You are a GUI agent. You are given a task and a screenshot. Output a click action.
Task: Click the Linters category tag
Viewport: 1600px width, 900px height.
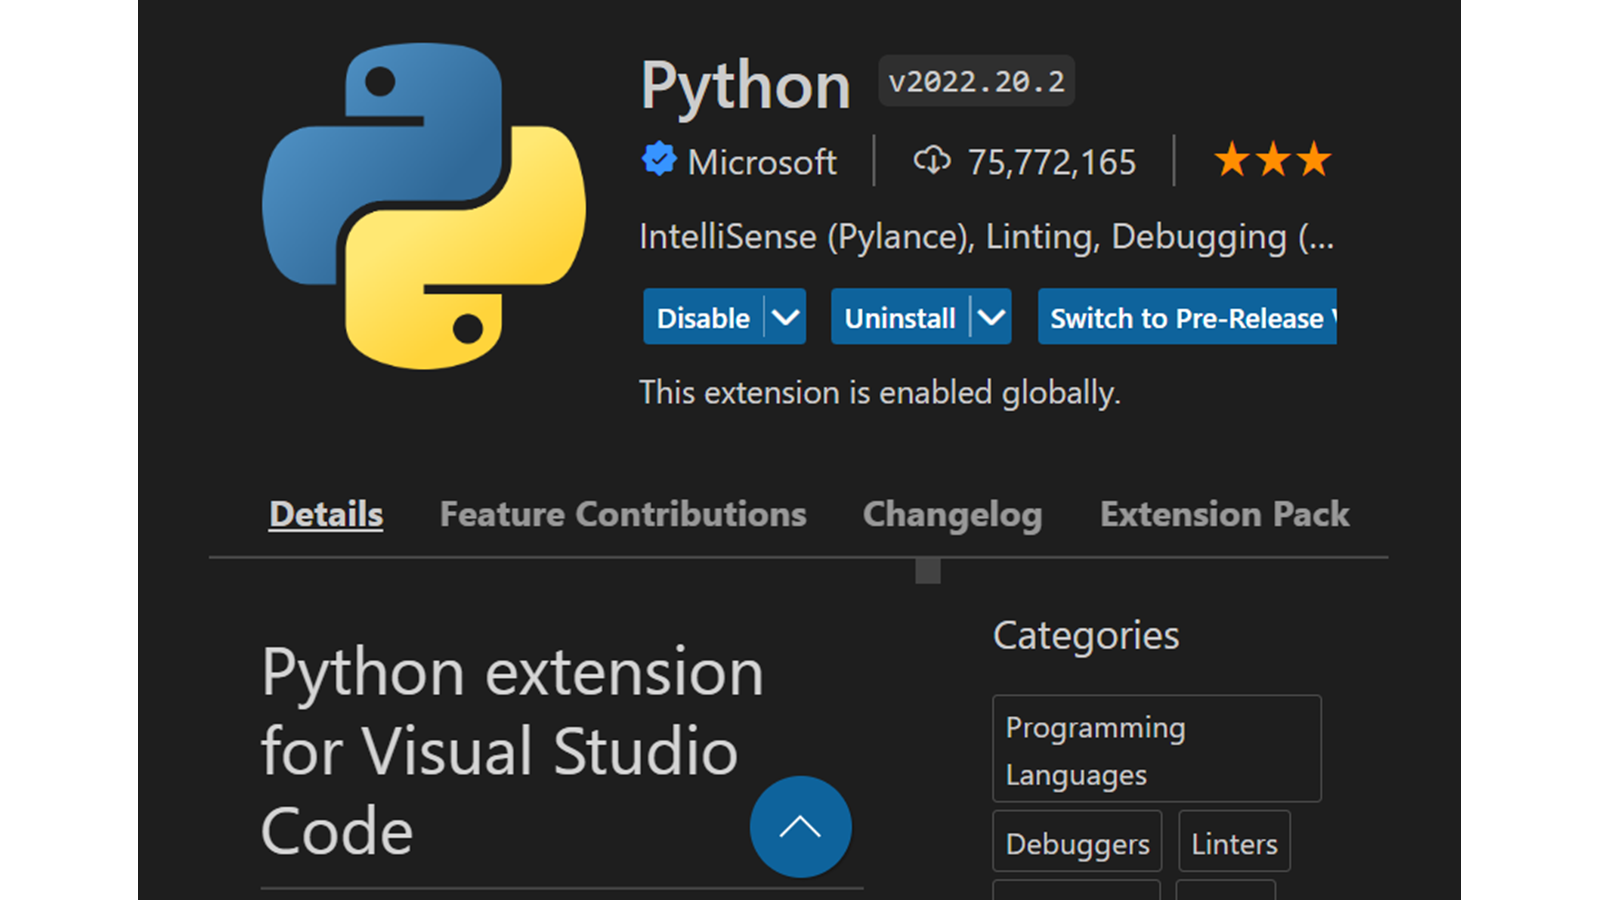[x=1234, y=843]
